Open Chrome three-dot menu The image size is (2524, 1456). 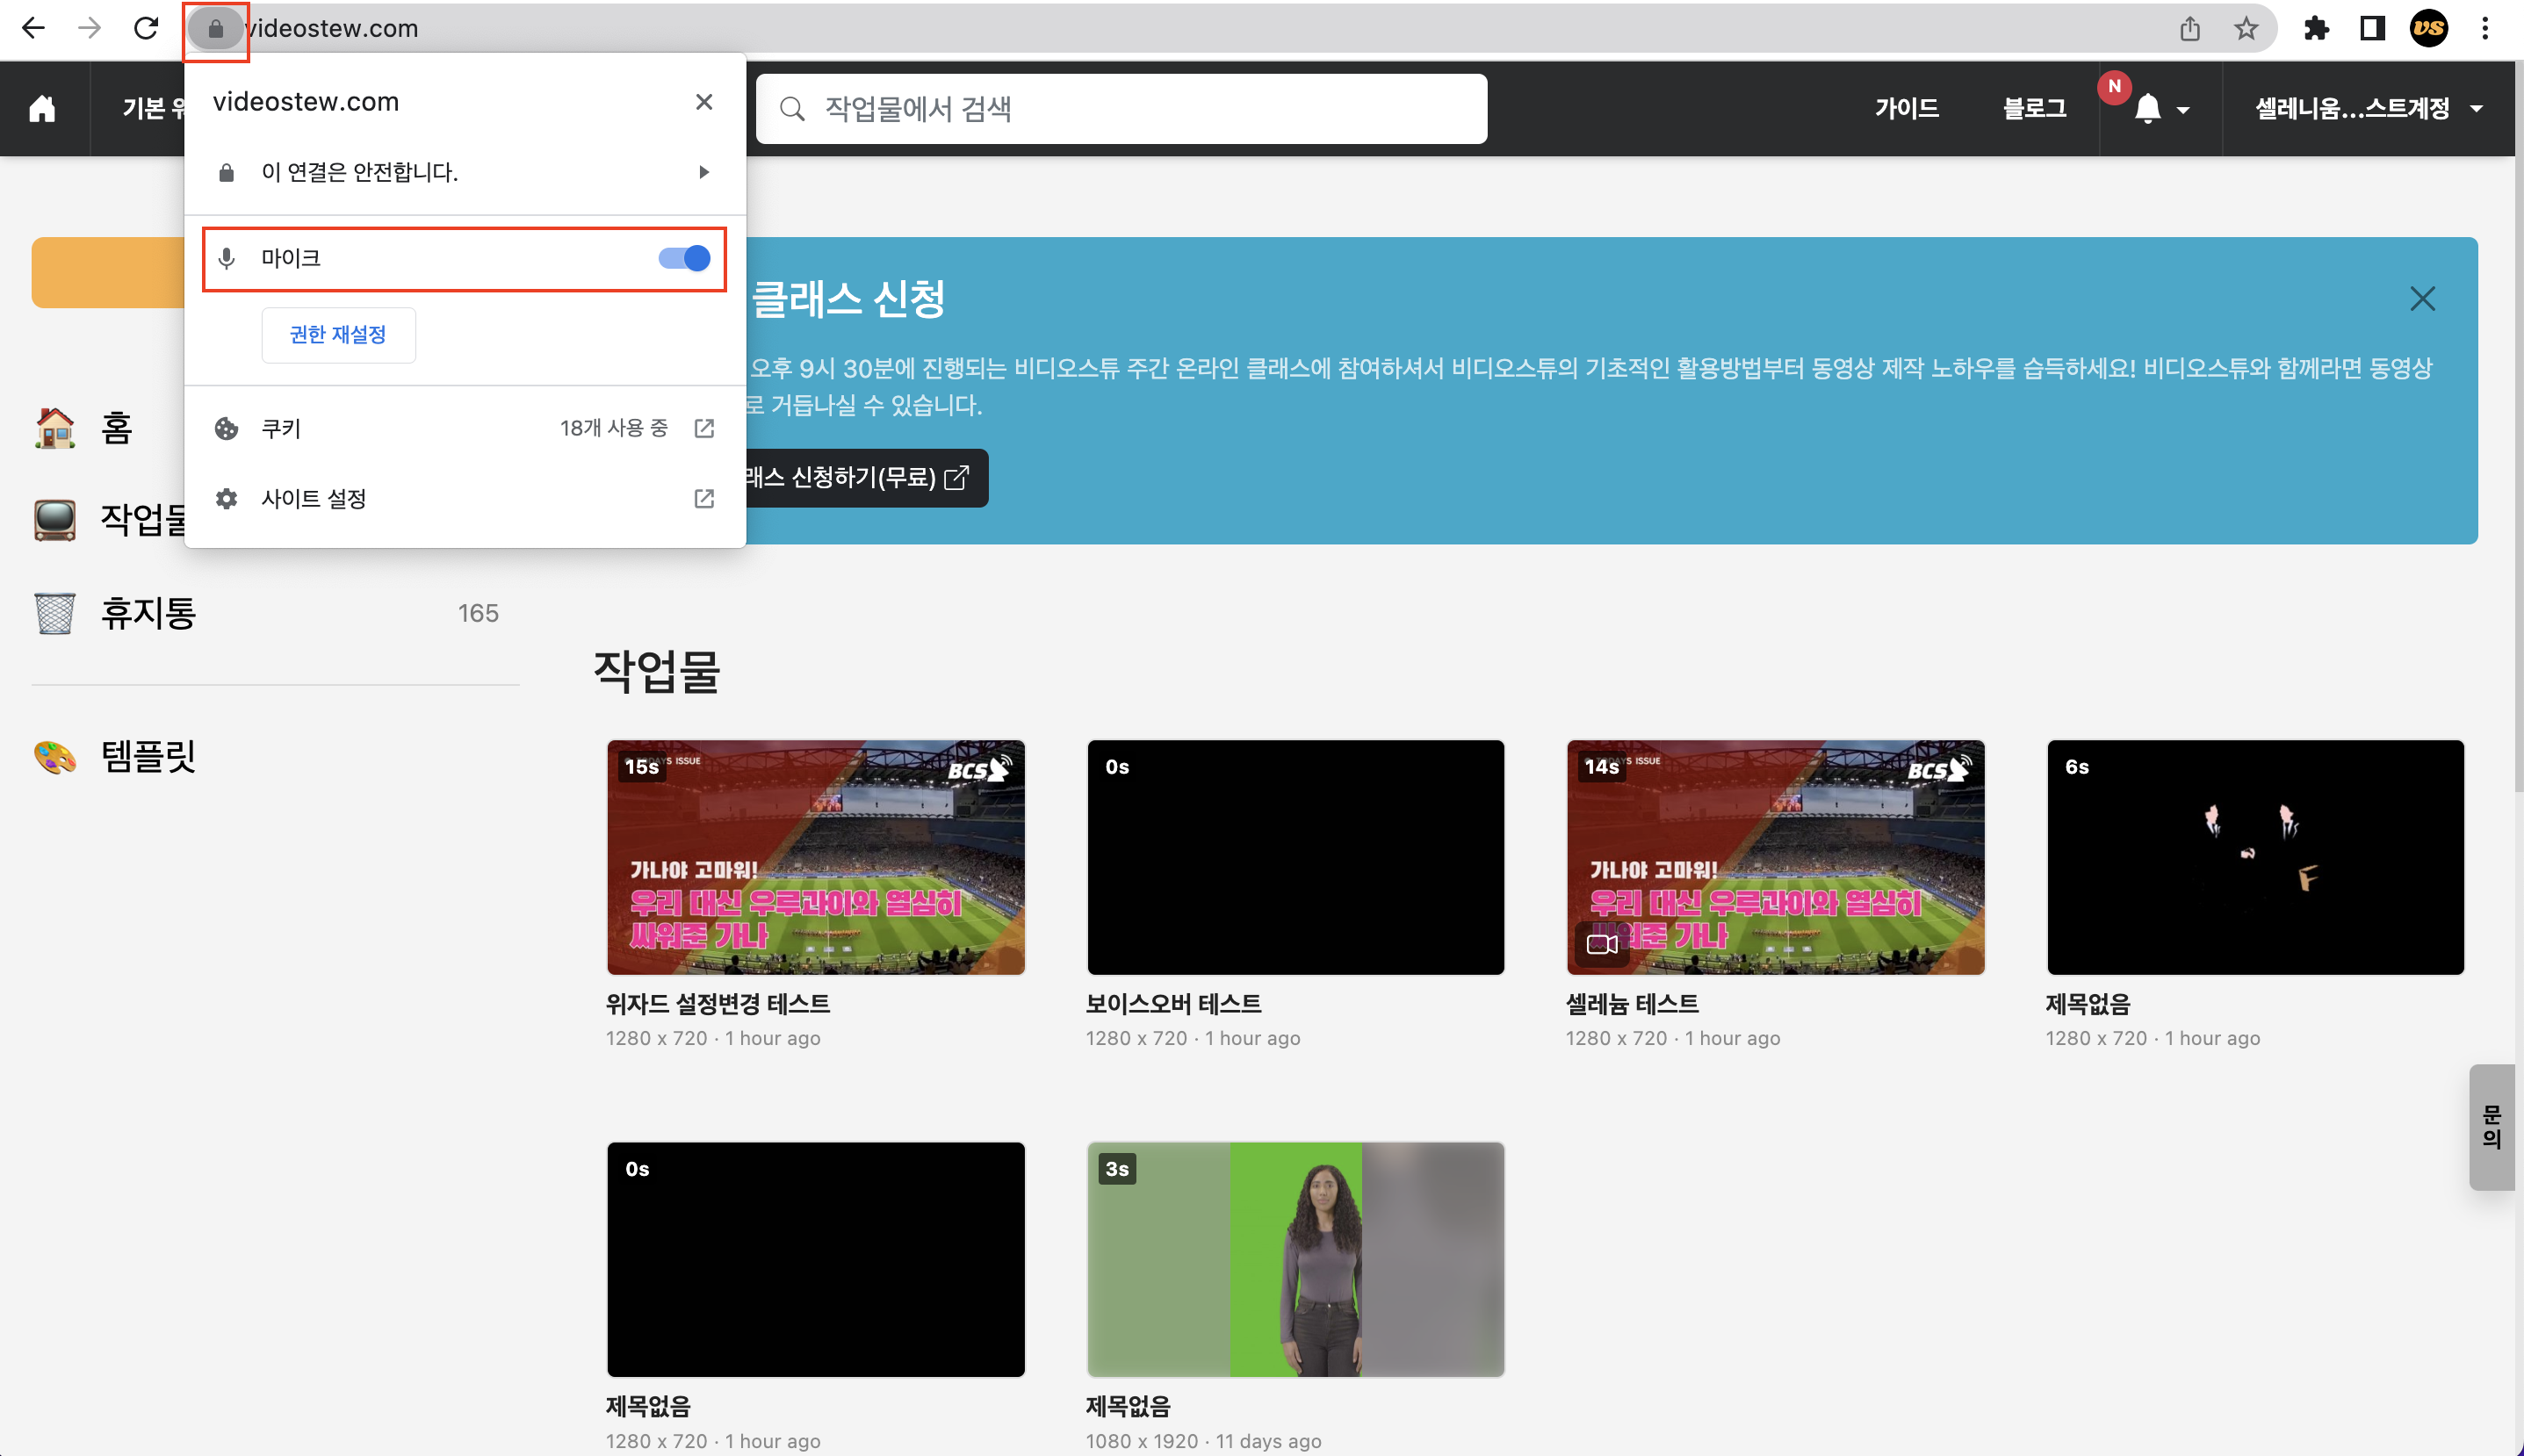pos(2484,28)
